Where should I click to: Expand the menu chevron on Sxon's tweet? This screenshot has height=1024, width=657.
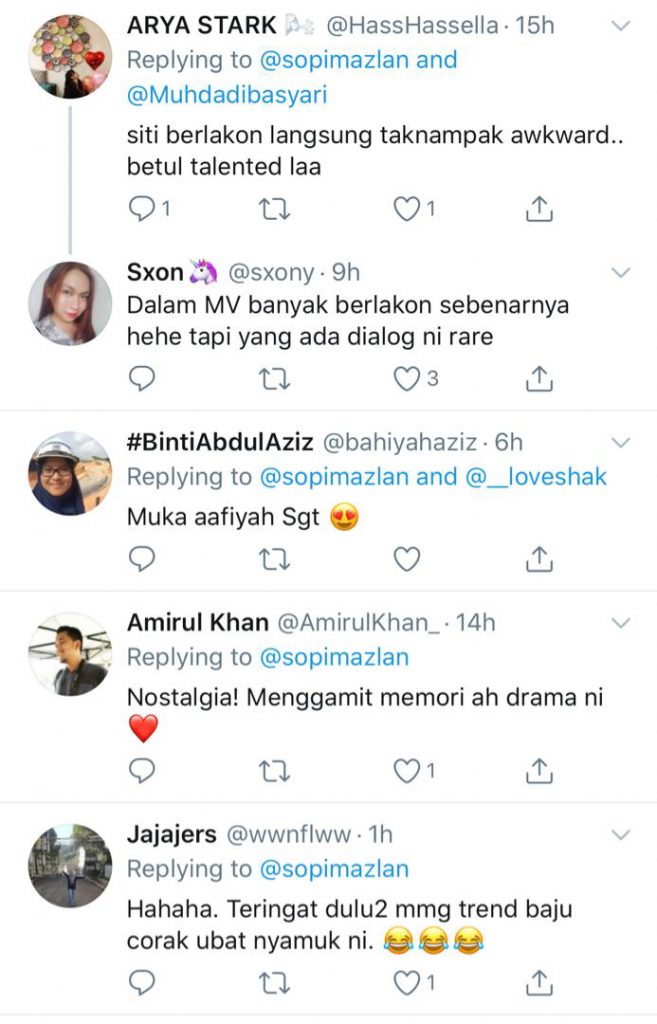(621, 272)
